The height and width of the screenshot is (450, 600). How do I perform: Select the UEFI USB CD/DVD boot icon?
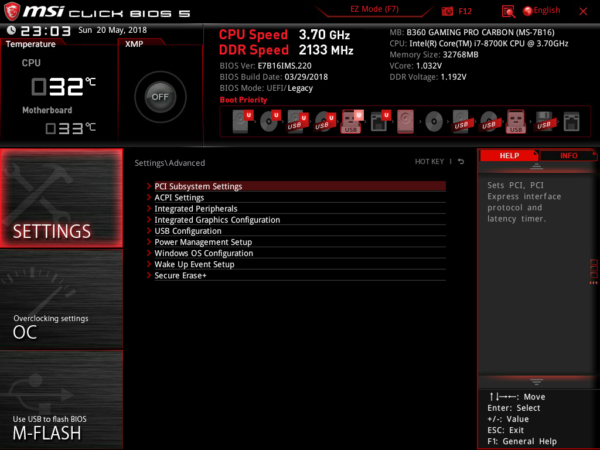tap(325, 121)
